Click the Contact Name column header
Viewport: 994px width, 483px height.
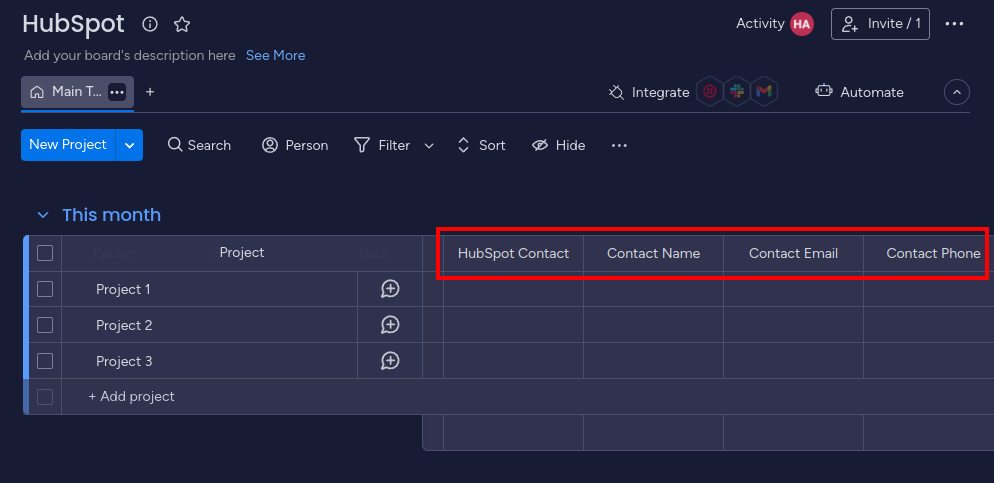click(x=654, y=254)
